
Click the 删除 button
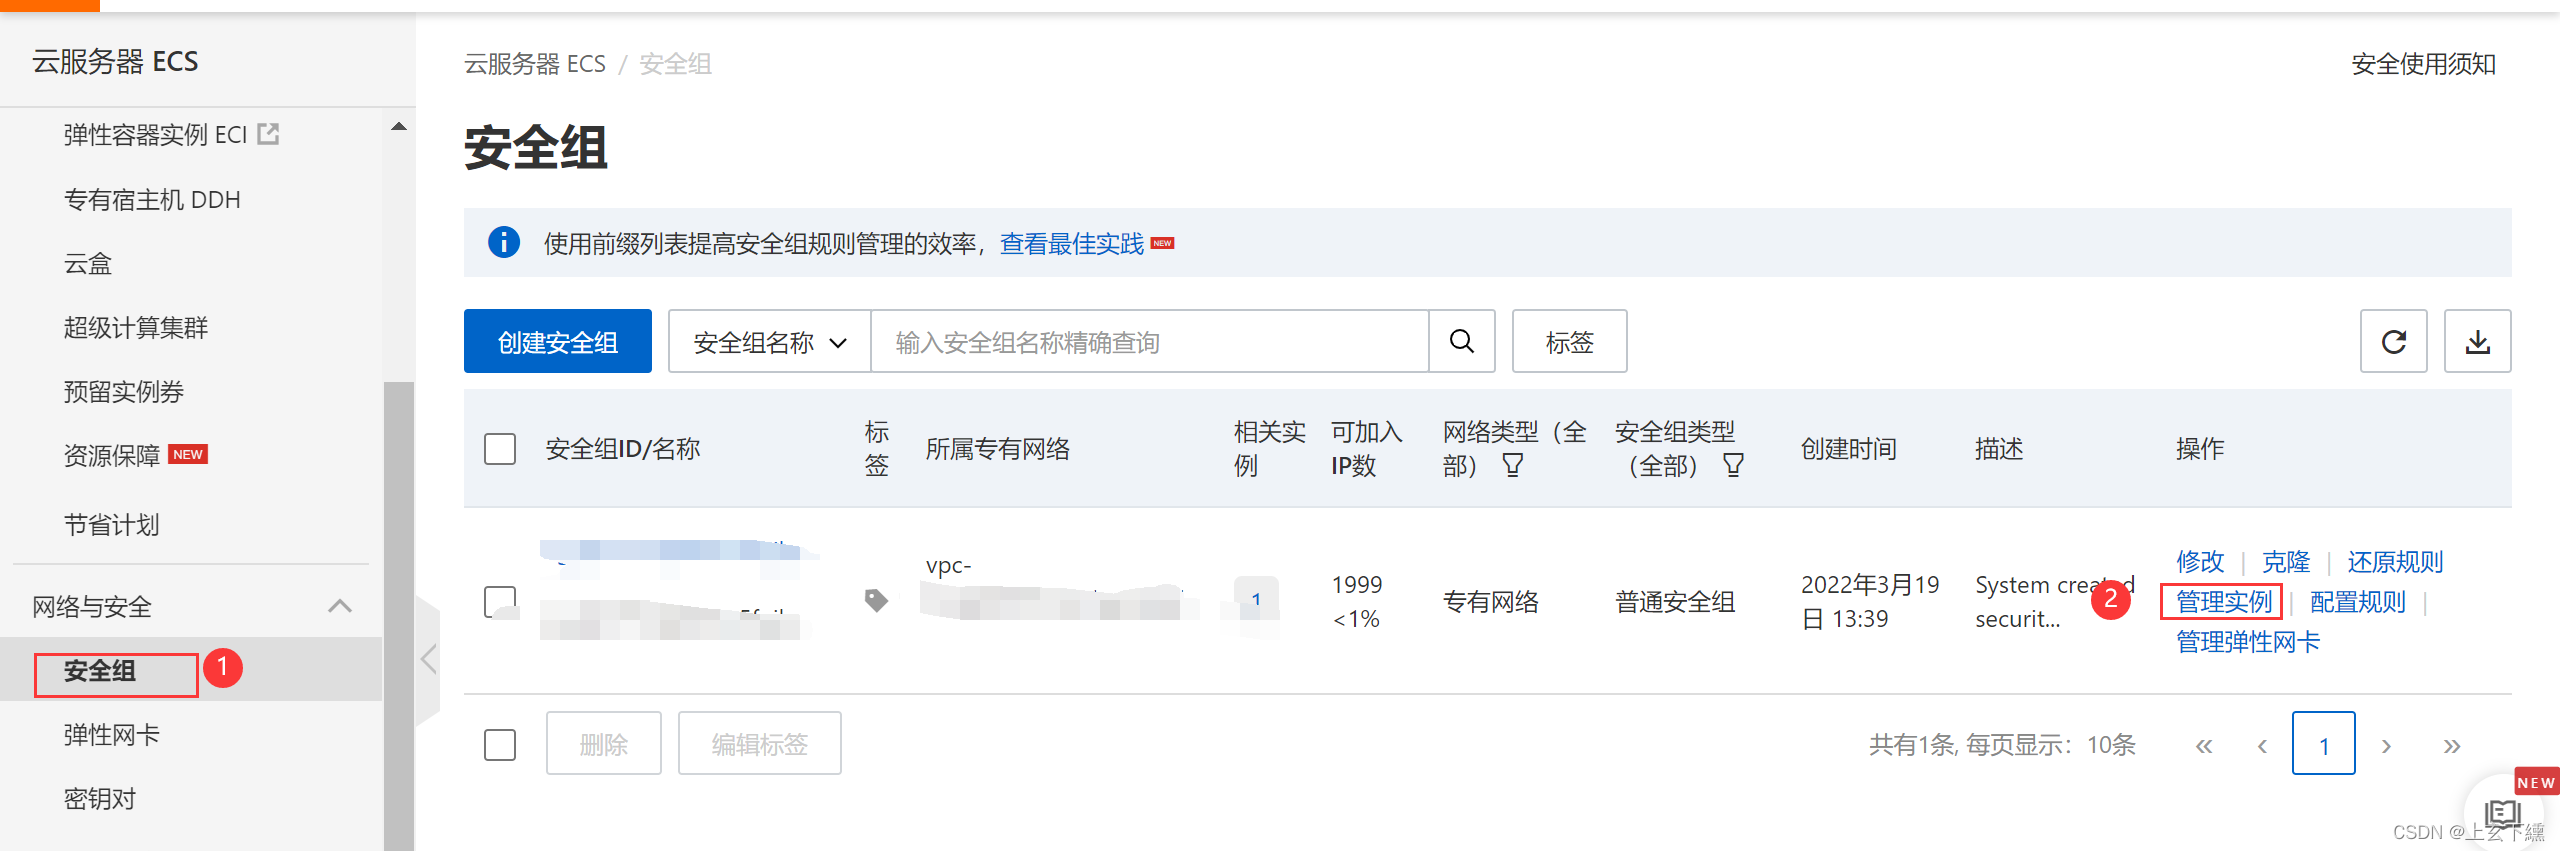tap(604, 744)
